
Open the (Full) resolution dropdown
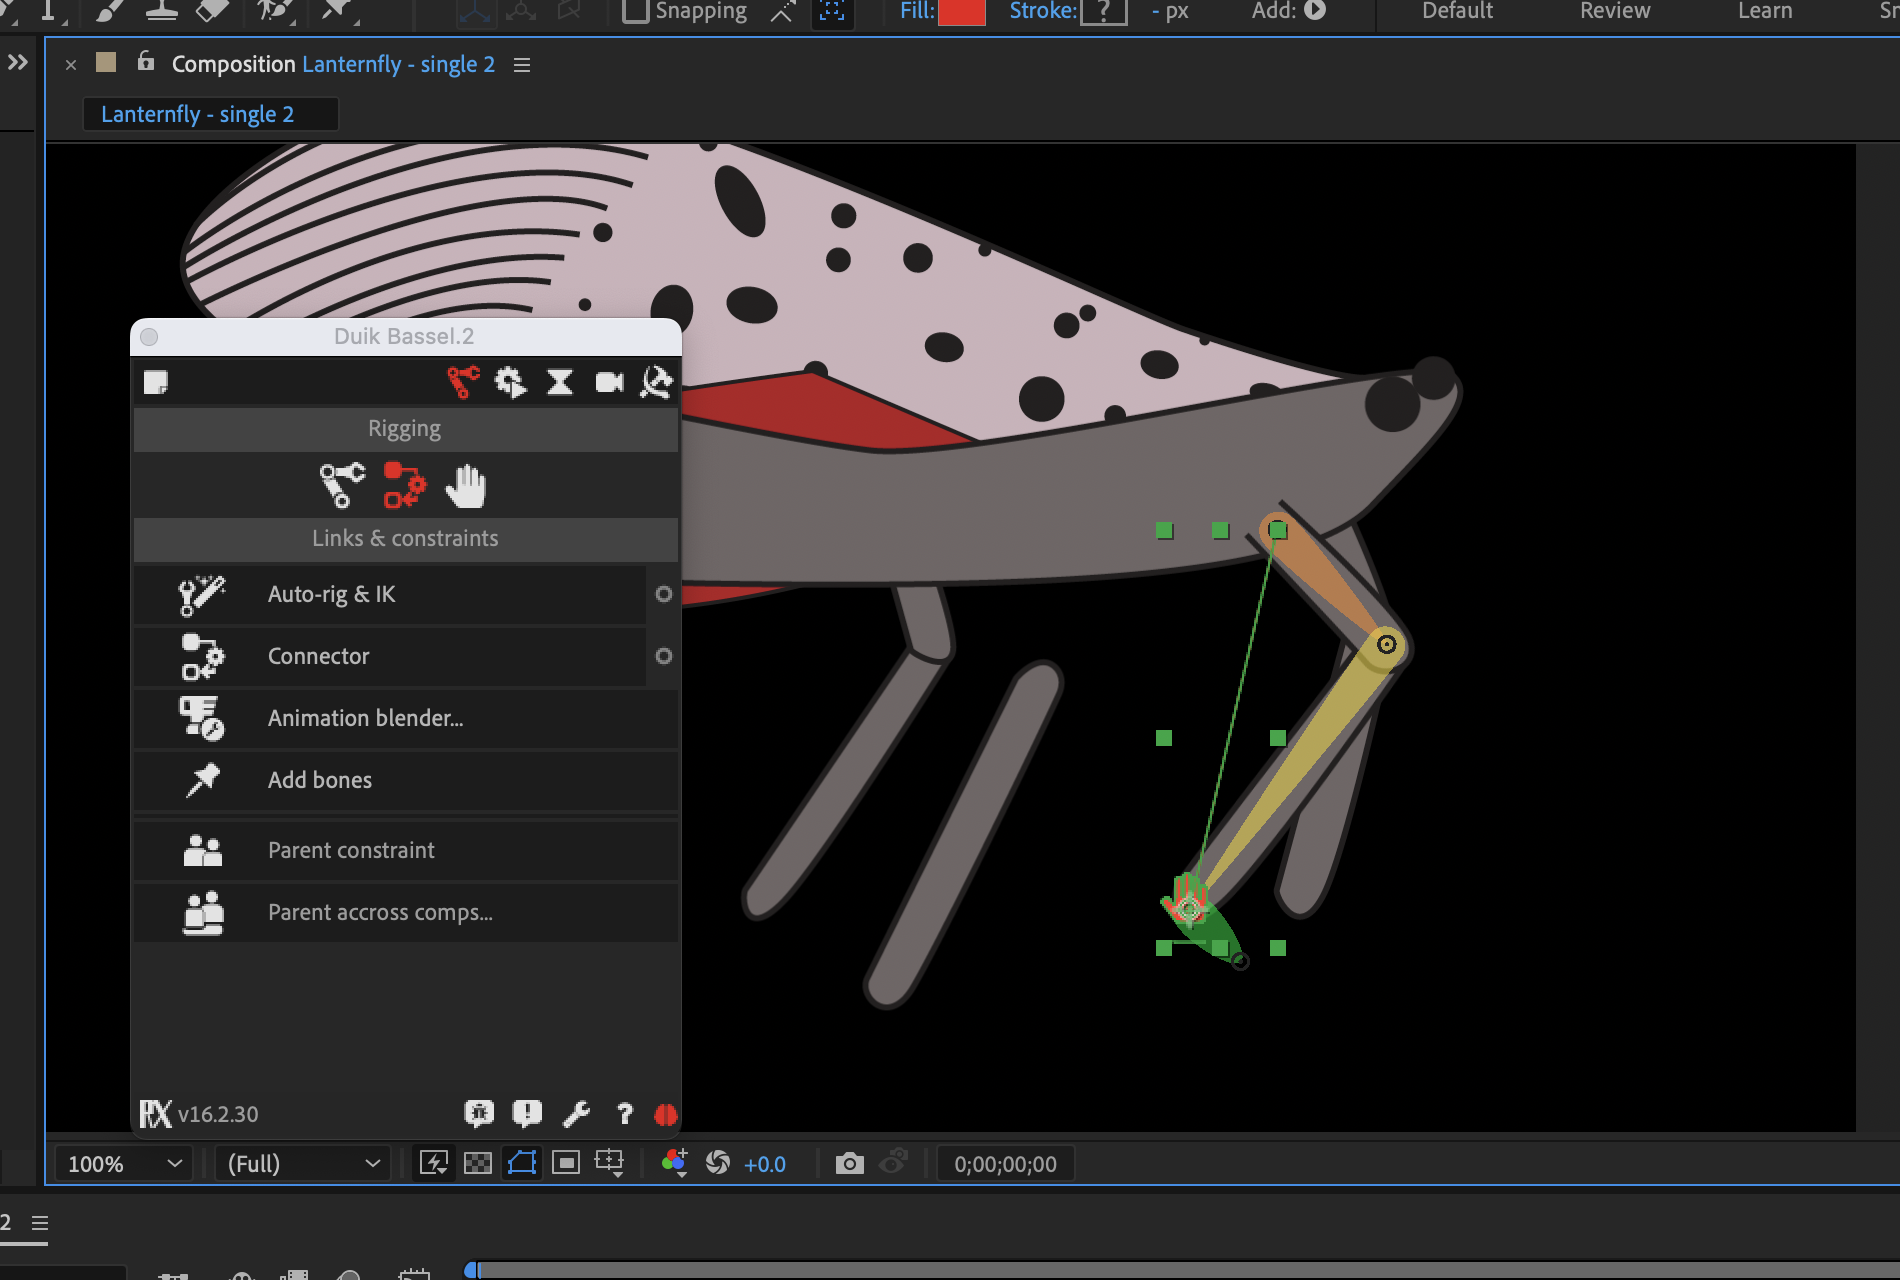pos(302,1164)
